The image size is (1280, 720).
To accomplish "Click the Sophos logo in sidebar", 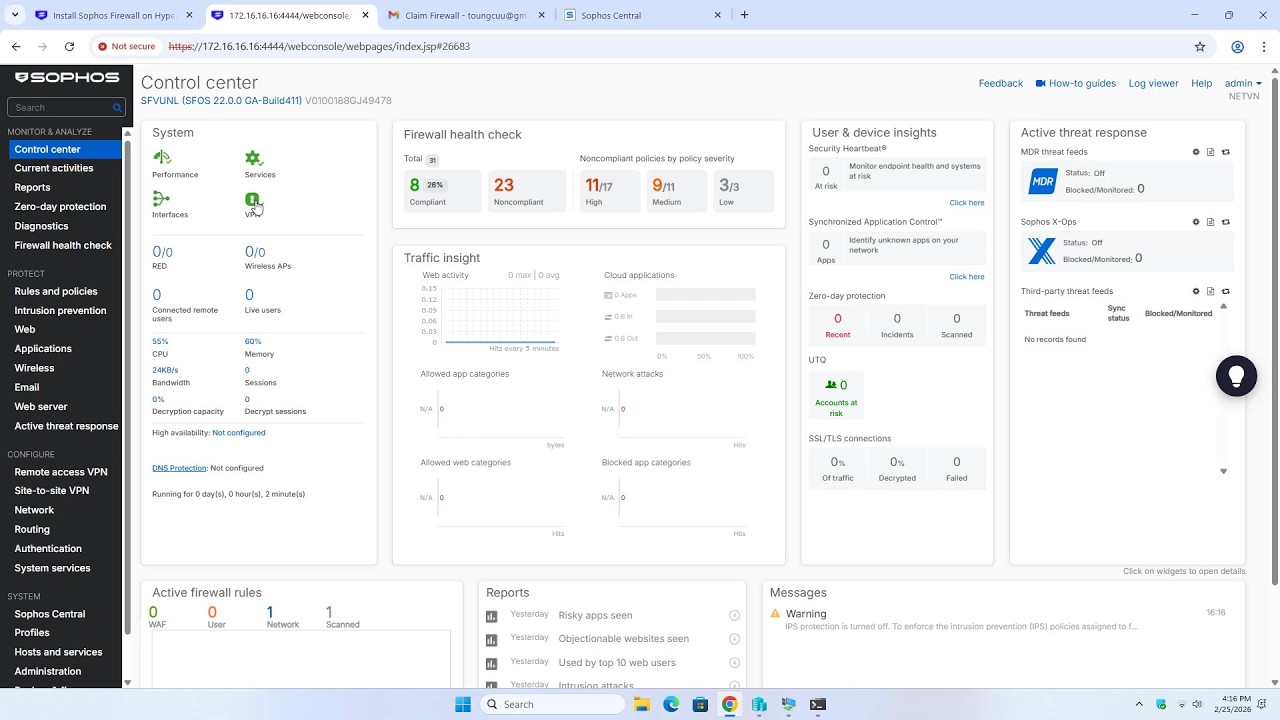I will (66, 77).
